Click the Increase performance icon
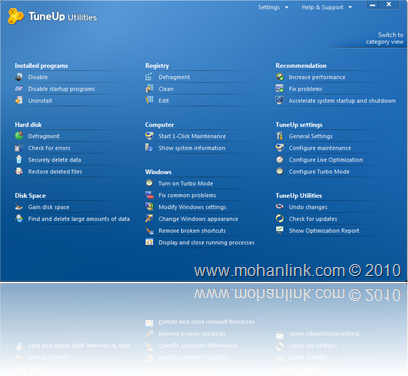 pos(279,77)
